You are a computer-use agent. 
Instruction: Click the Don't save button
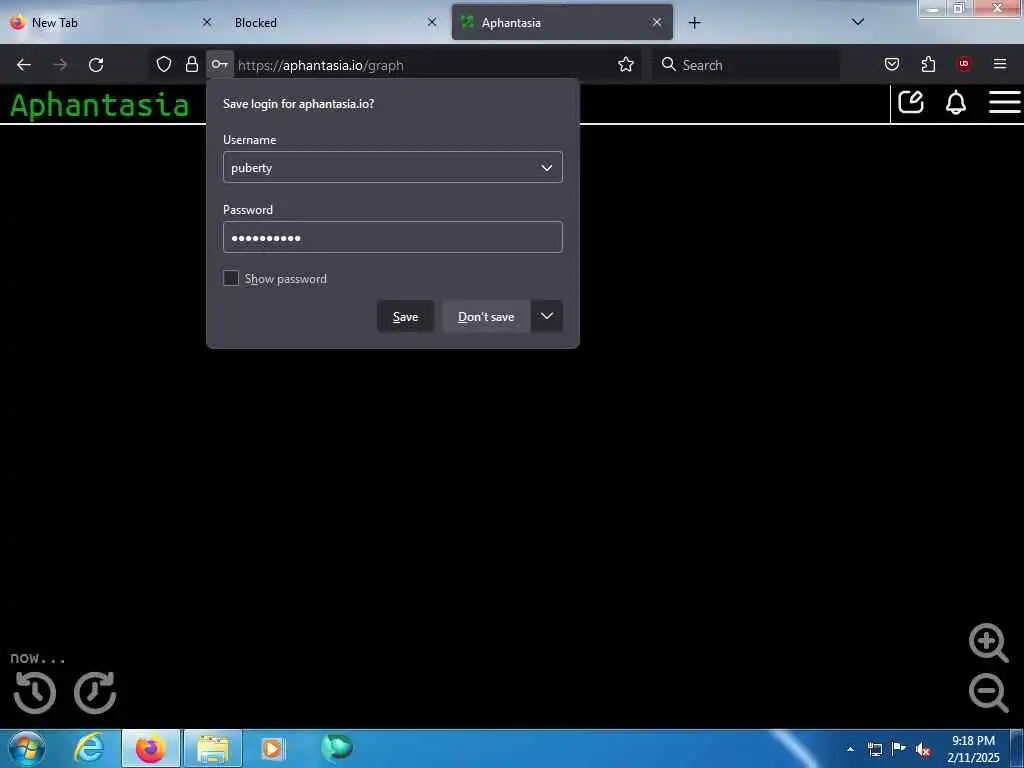pos(486,316)
